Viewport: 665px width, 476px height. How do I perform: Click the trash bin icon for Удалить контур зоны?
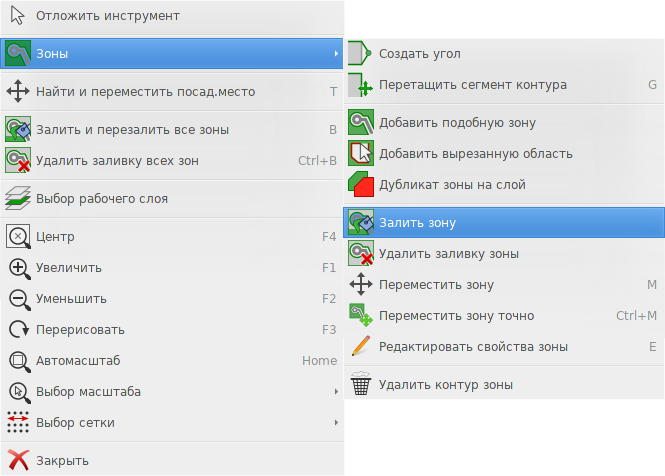coord(361,384)
